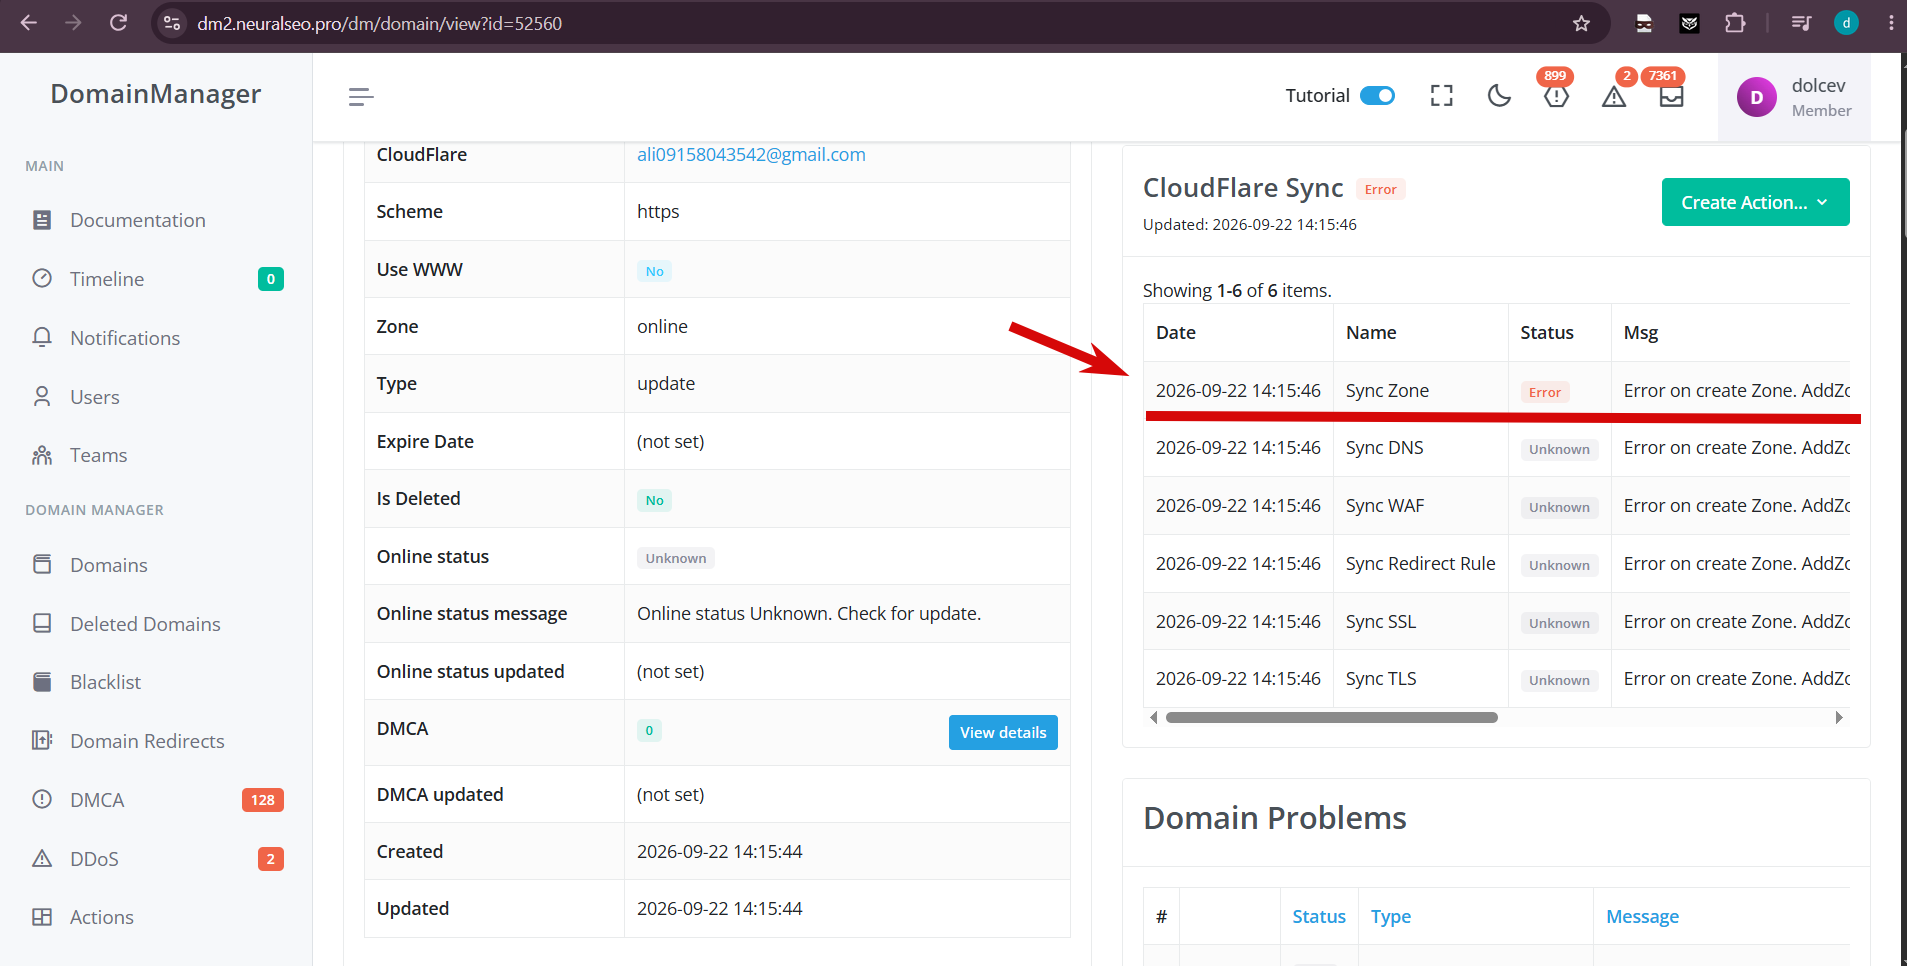Viewport: 1907px width, 966px height.
Task: Open the browser extensions puzzle icon
Action: [1735, 23]
